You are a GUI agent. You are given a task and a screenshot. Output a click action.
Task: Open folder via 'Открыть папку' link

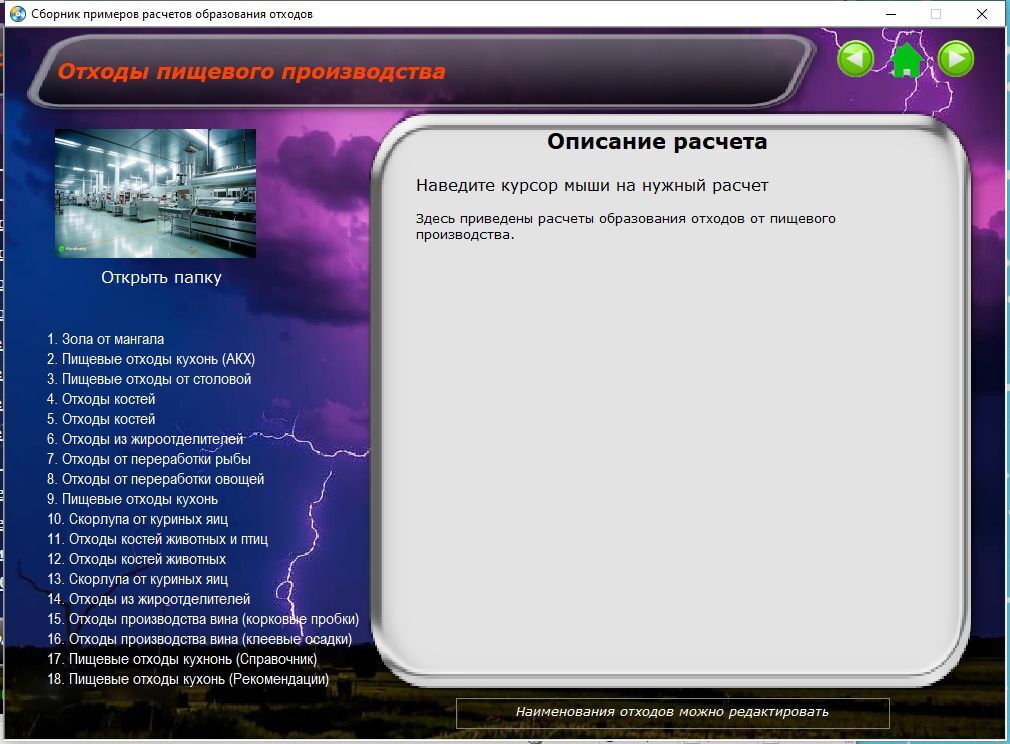coord(161,278)
